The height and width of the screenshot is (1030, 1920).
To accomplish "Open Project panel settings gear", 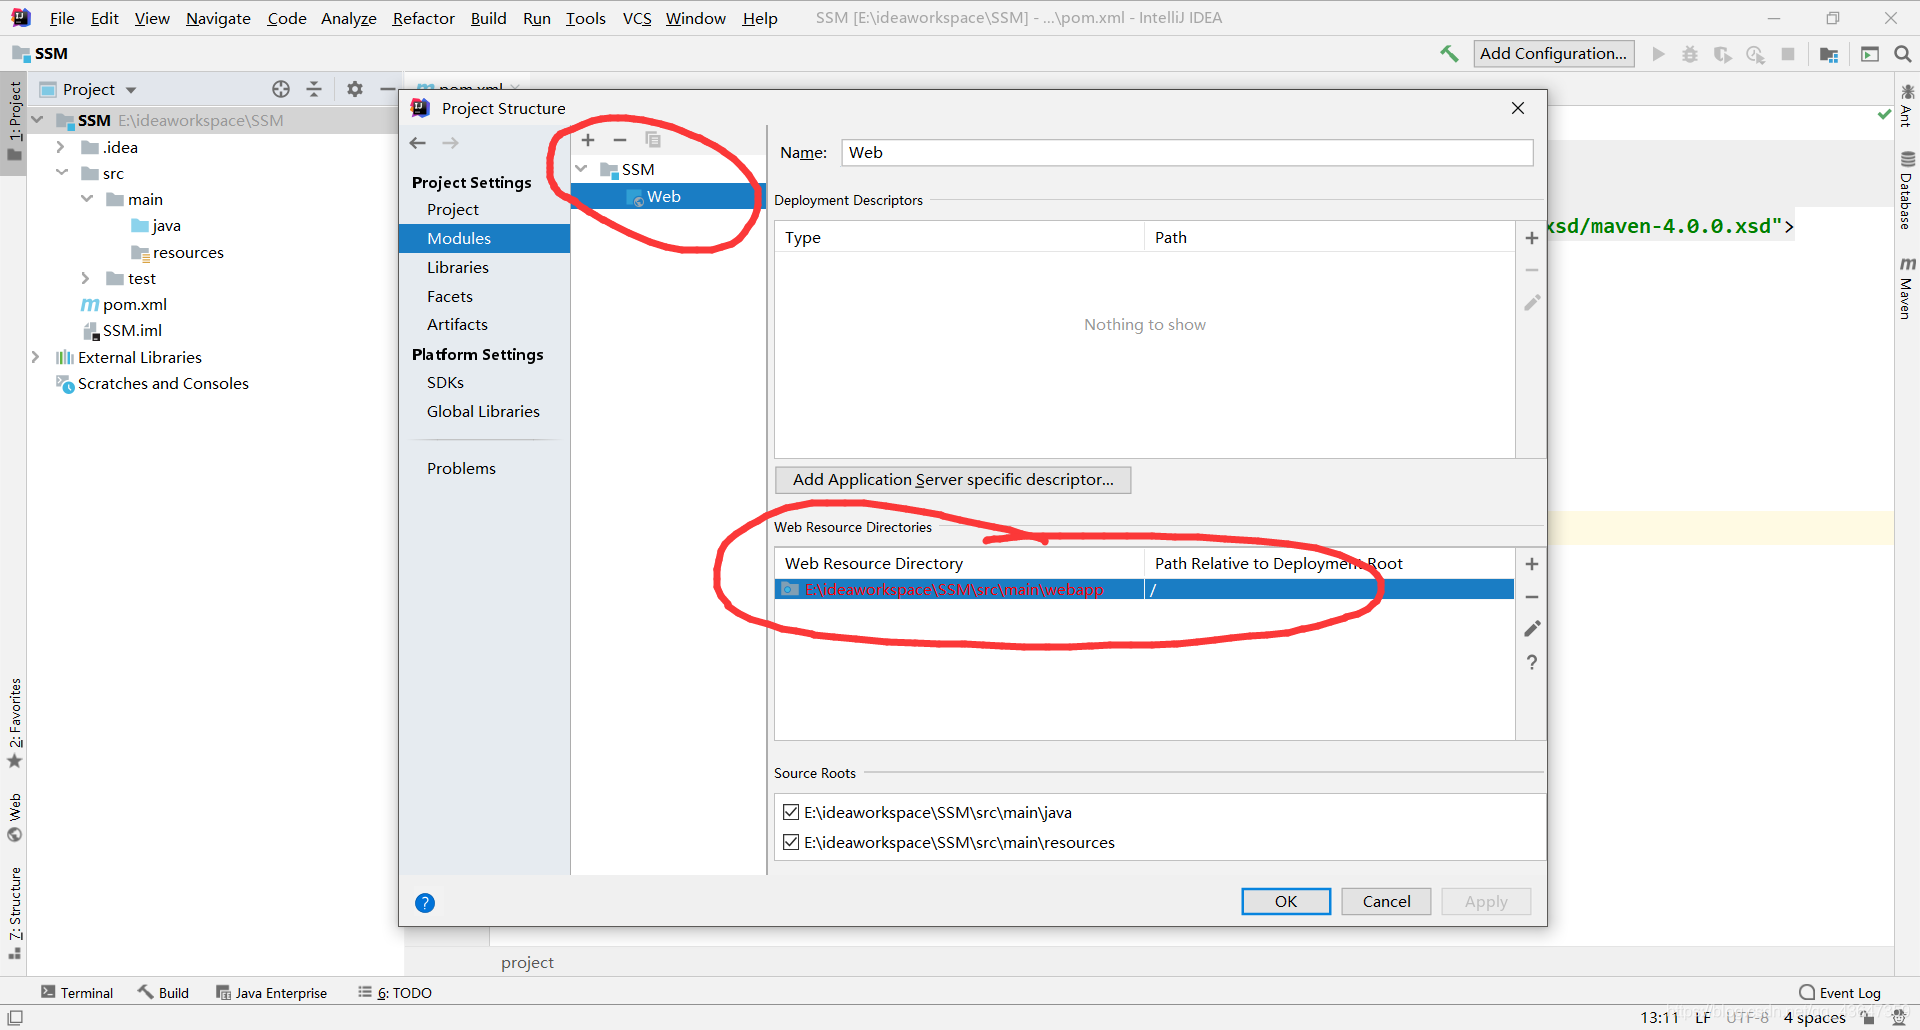I will [355, 89].
